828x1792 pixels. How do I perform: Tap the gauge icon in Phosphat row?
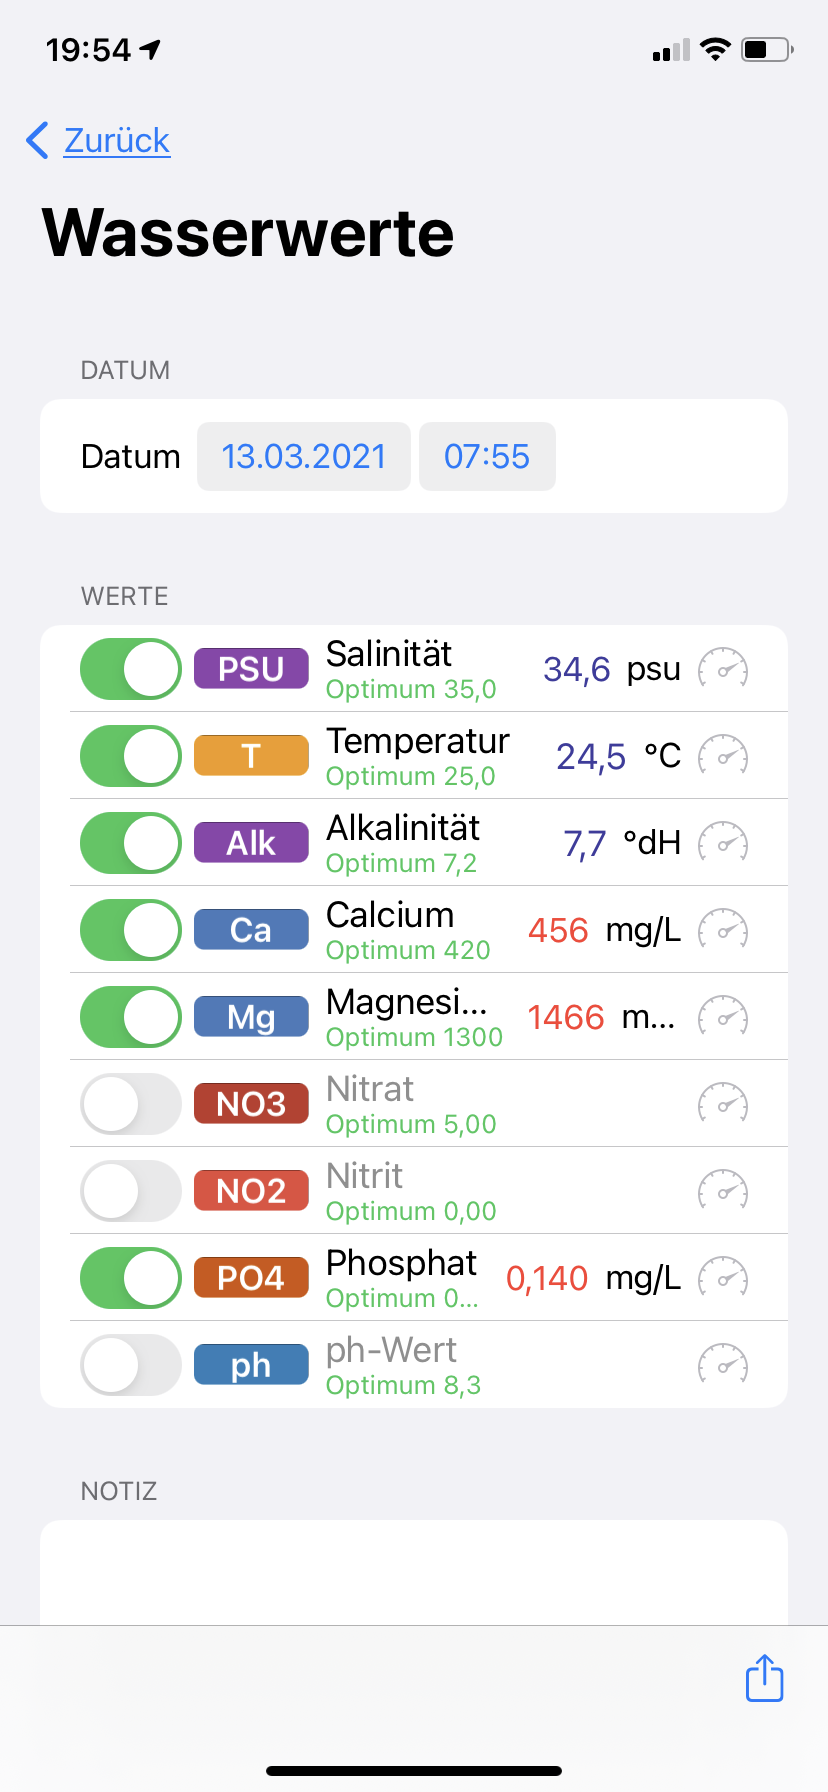pyautogui.click(x=722, y=1278)
